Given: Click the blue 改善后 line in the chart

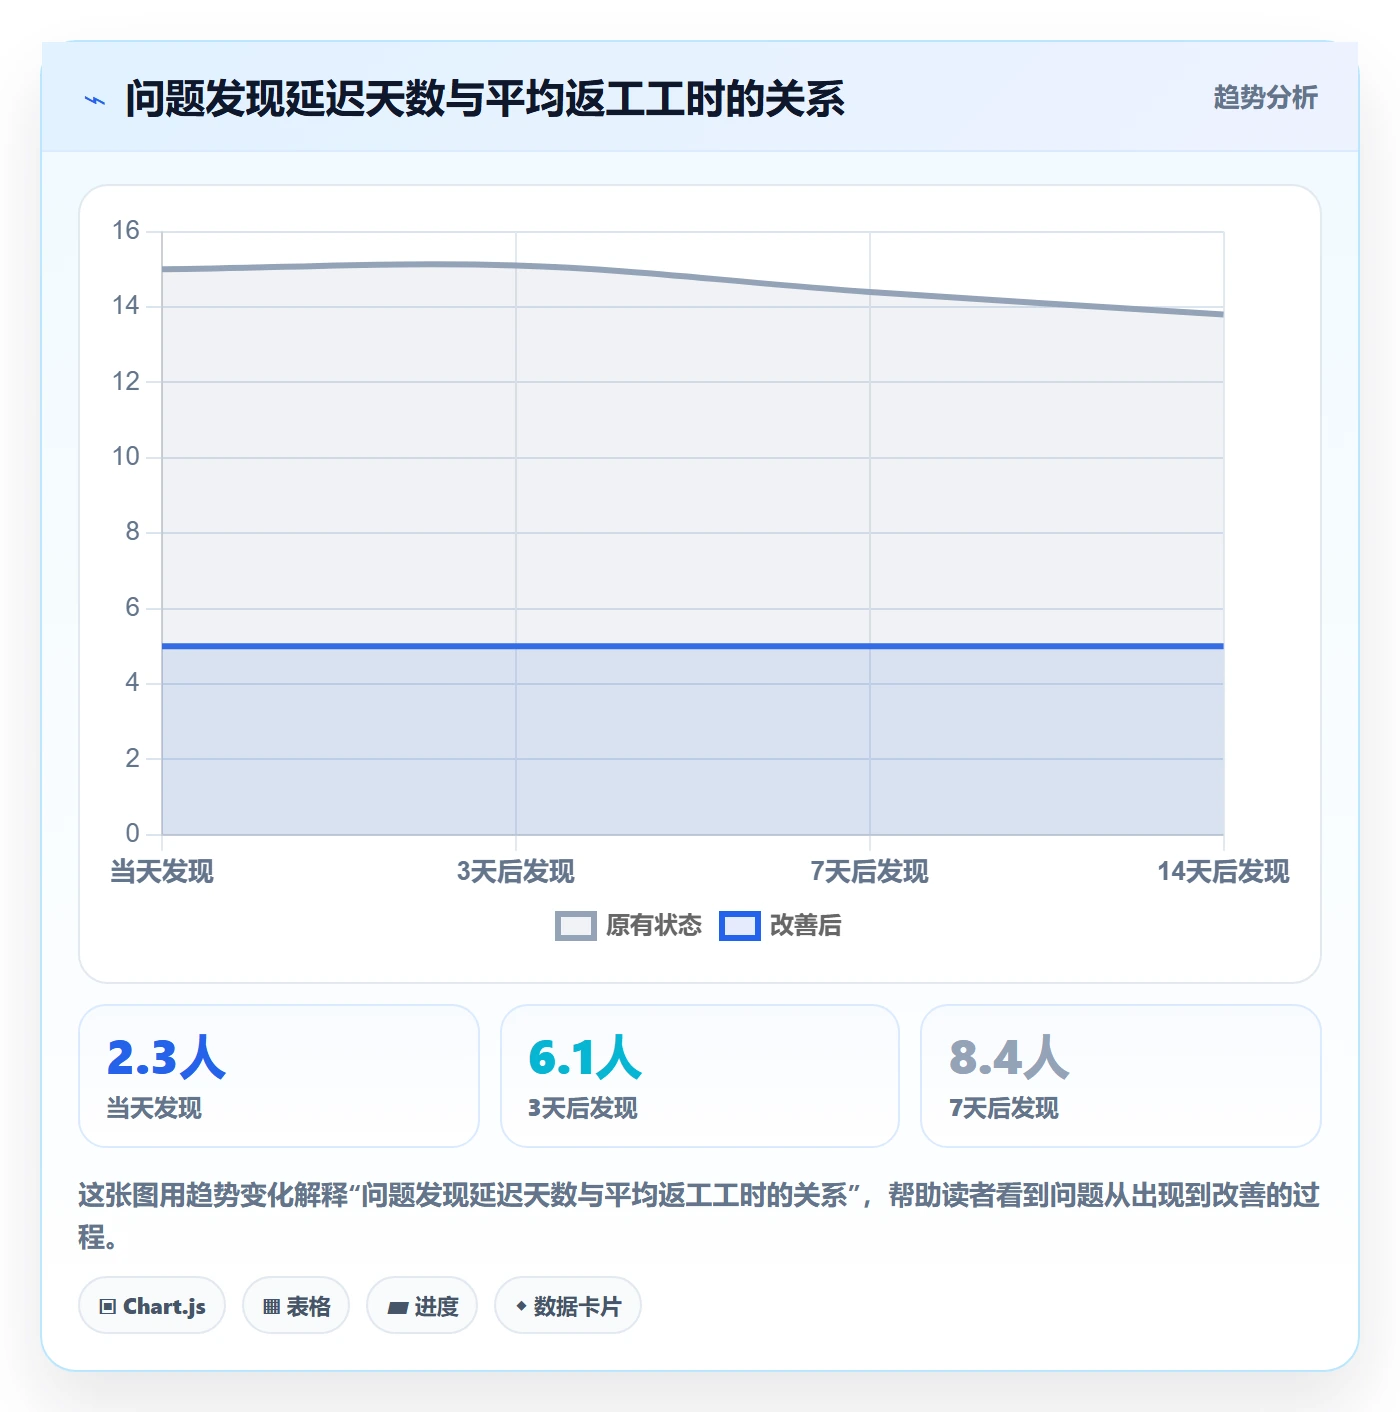Looking at the screenshot, I should tap(693, 646).
